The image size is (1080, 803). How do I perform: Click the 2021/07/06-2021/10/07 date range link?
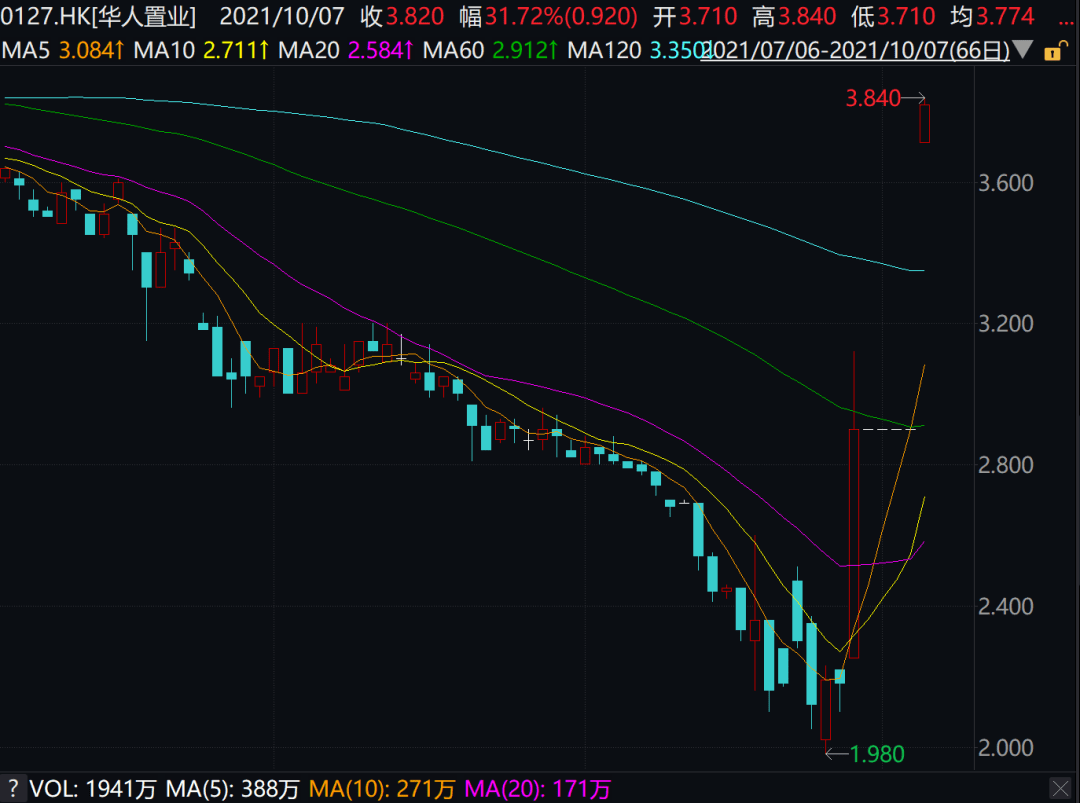tap(855, 50)
